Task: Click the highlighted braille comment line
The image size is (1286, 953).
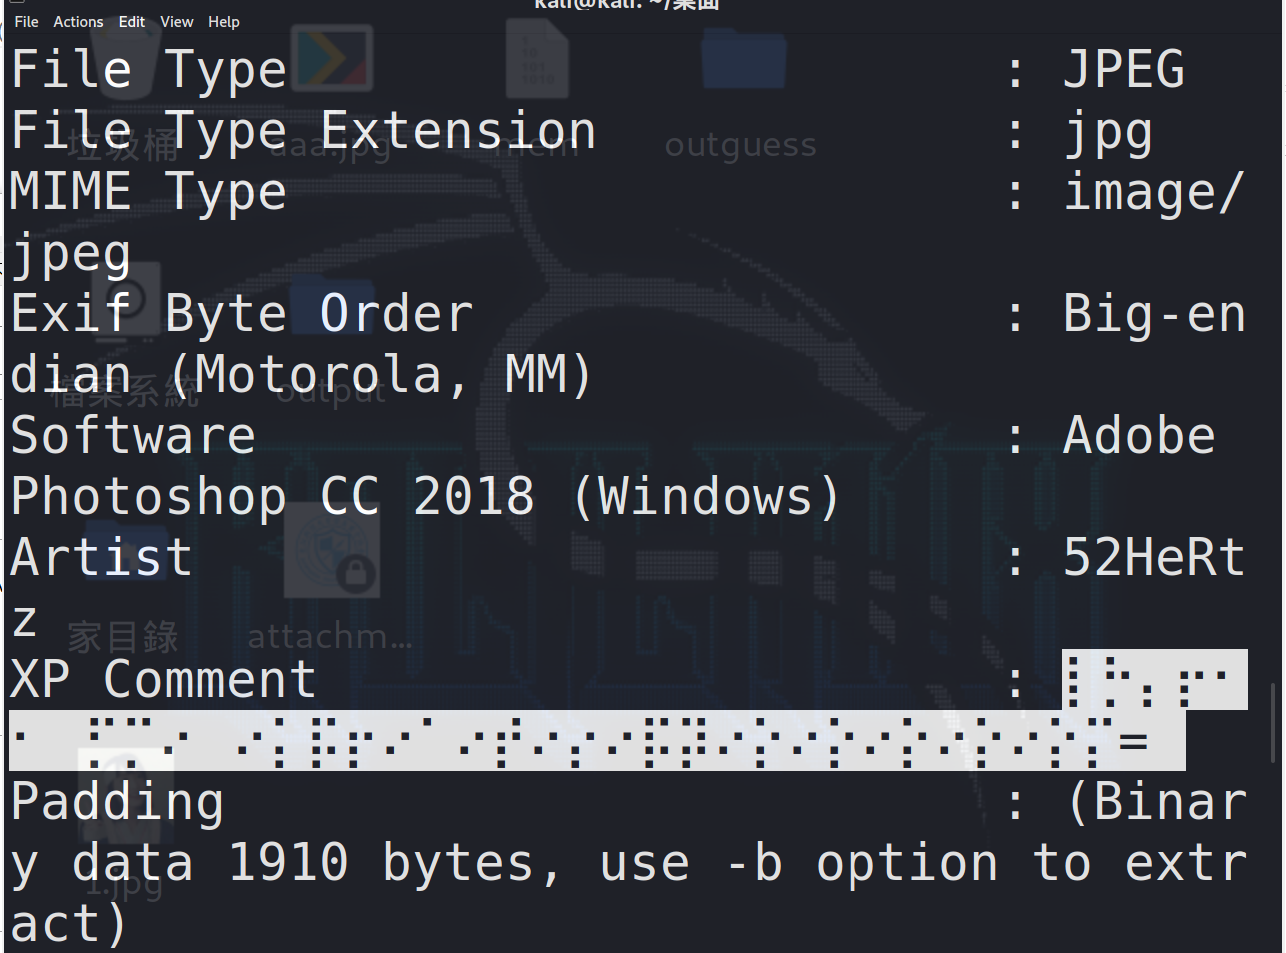Action: pyautogui.click(x=596, y=741)
